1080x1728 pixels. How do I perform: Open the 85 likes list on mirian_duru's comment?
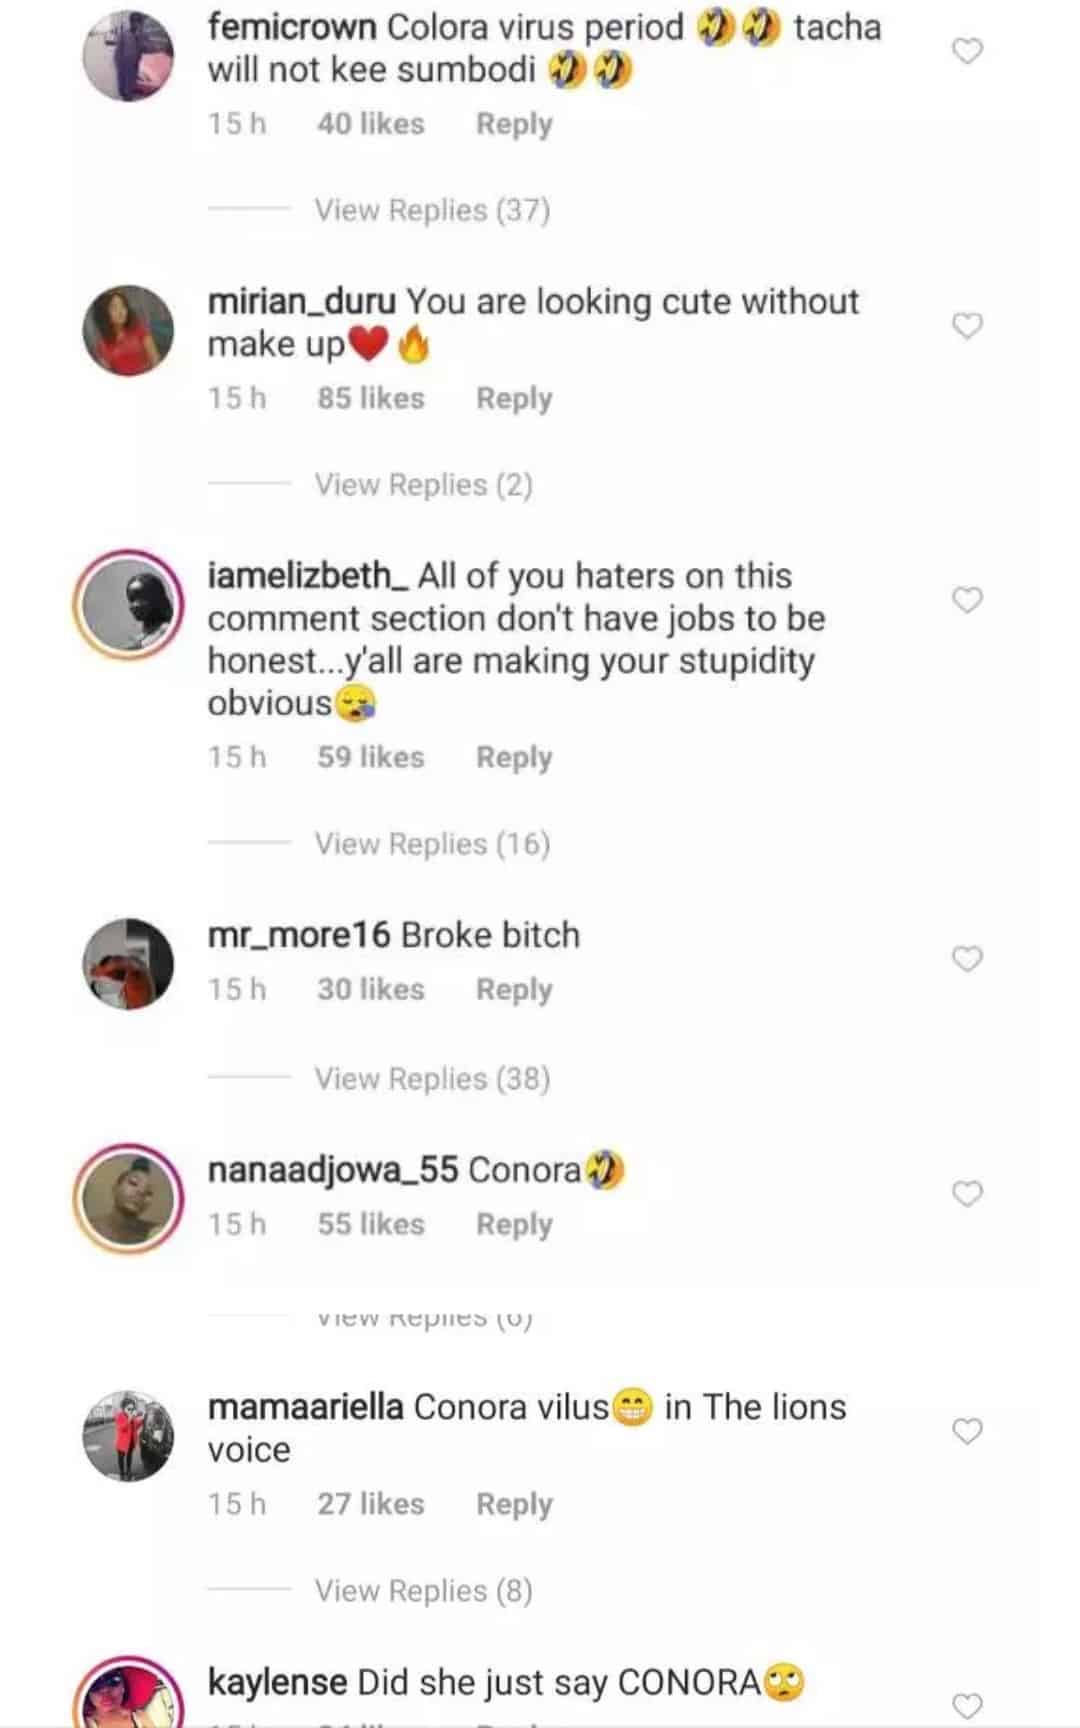point(371,398)
